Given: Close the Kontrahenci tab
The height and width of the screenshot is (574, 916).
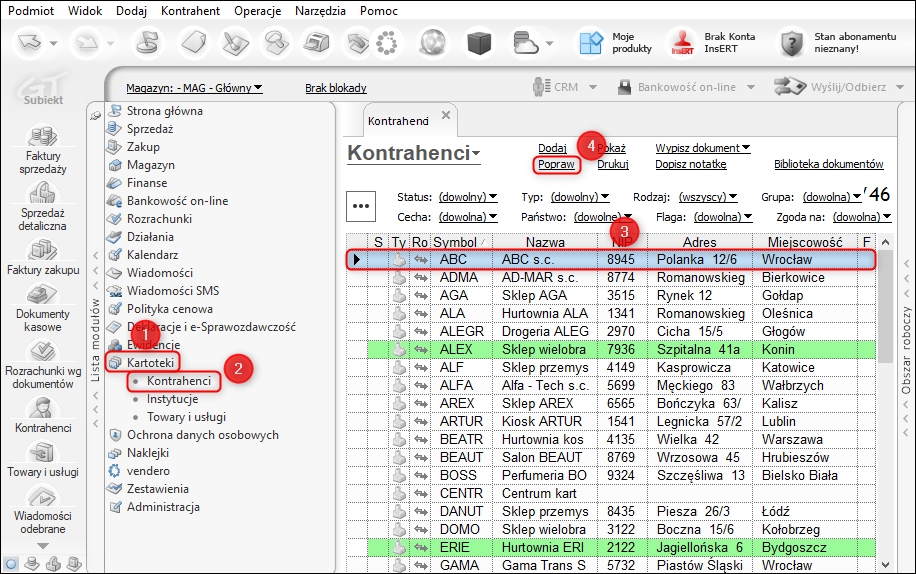Looking at the screenshot, I should click(446, 116).
